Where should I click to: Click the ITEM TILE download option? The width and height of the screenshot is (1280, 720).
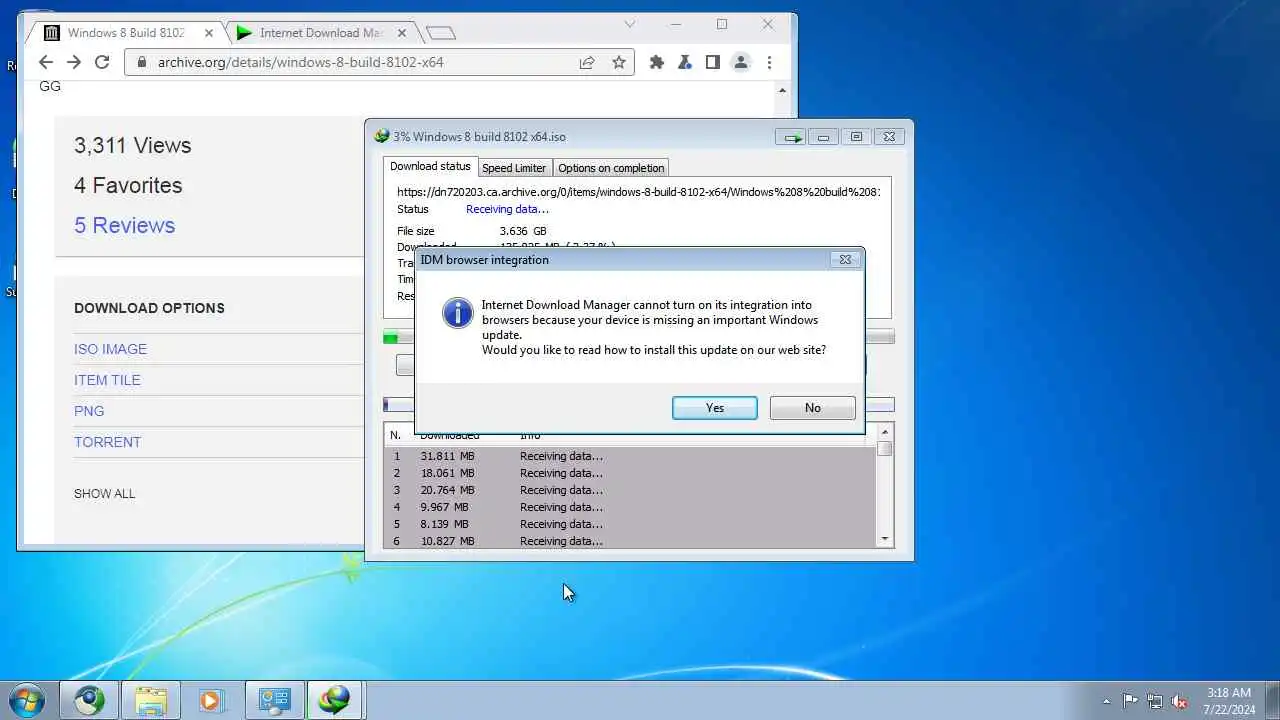[107, 380]
